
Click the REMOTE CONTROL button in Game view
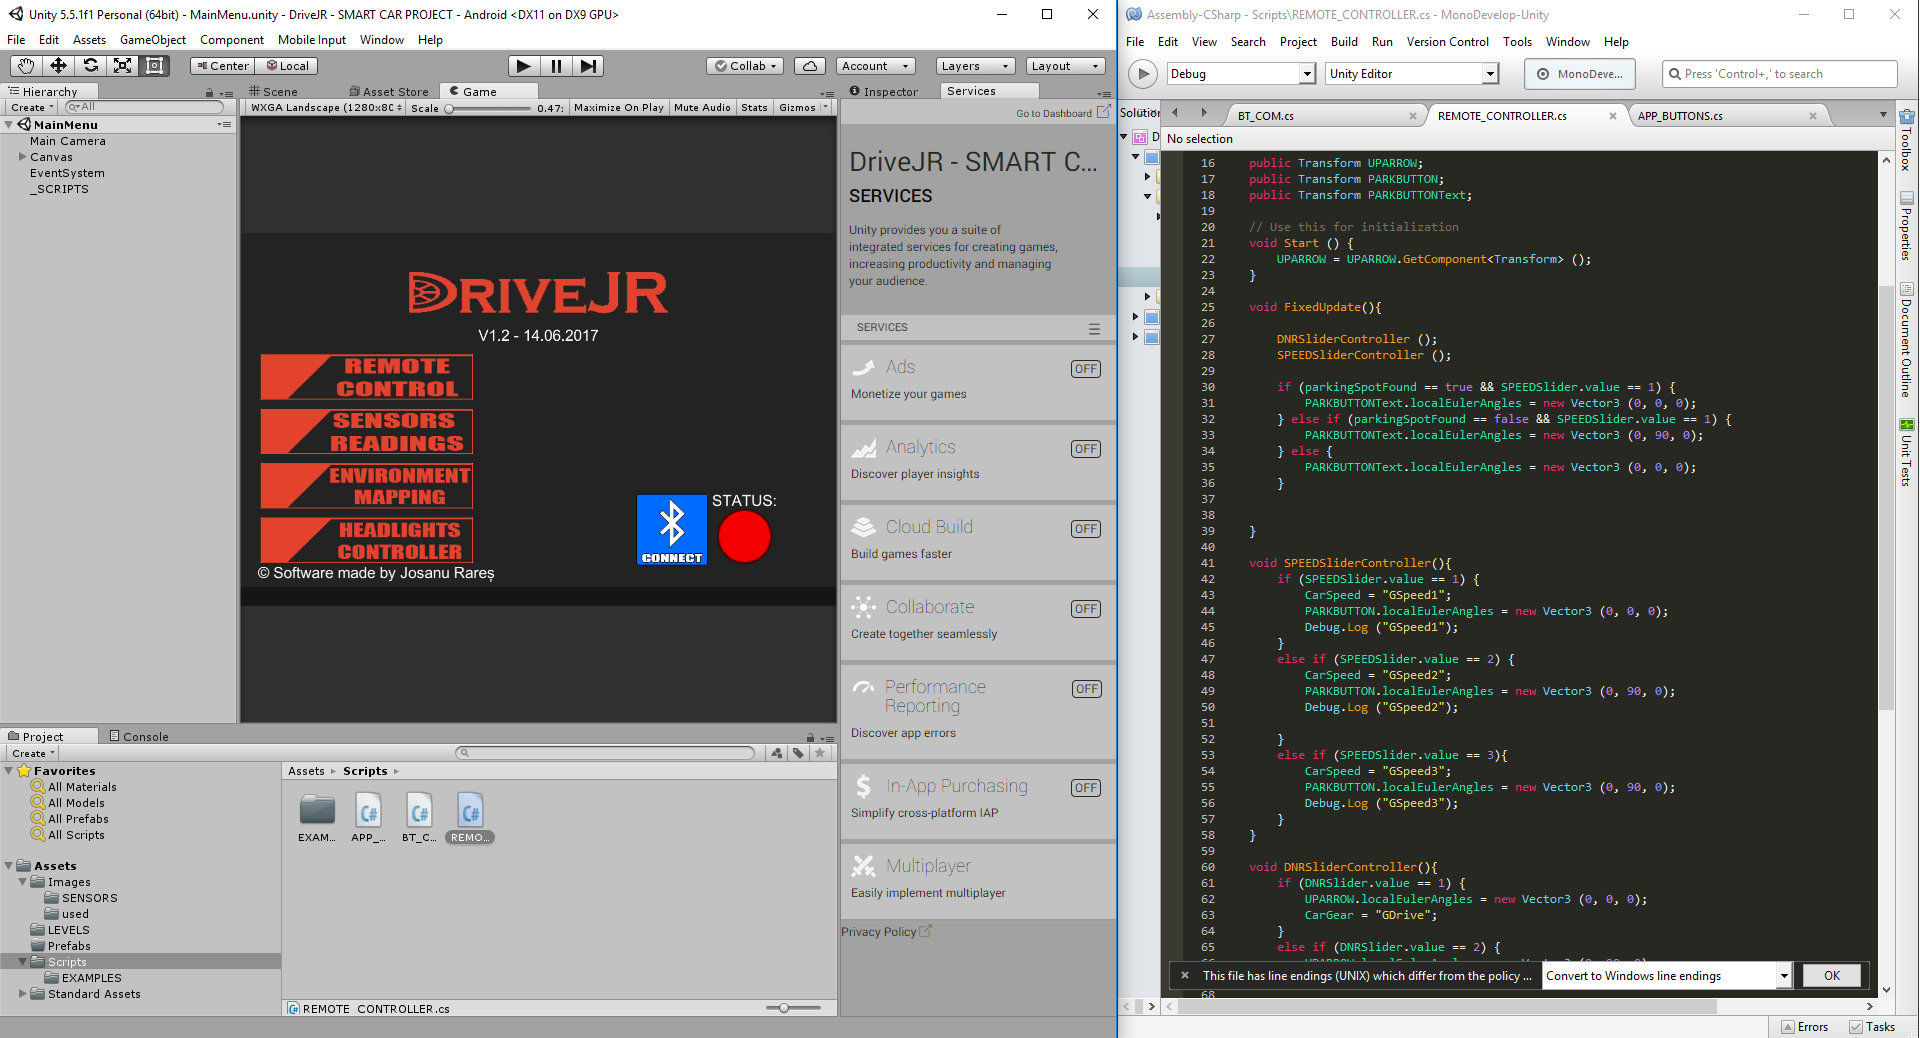(x=366, y=377)
